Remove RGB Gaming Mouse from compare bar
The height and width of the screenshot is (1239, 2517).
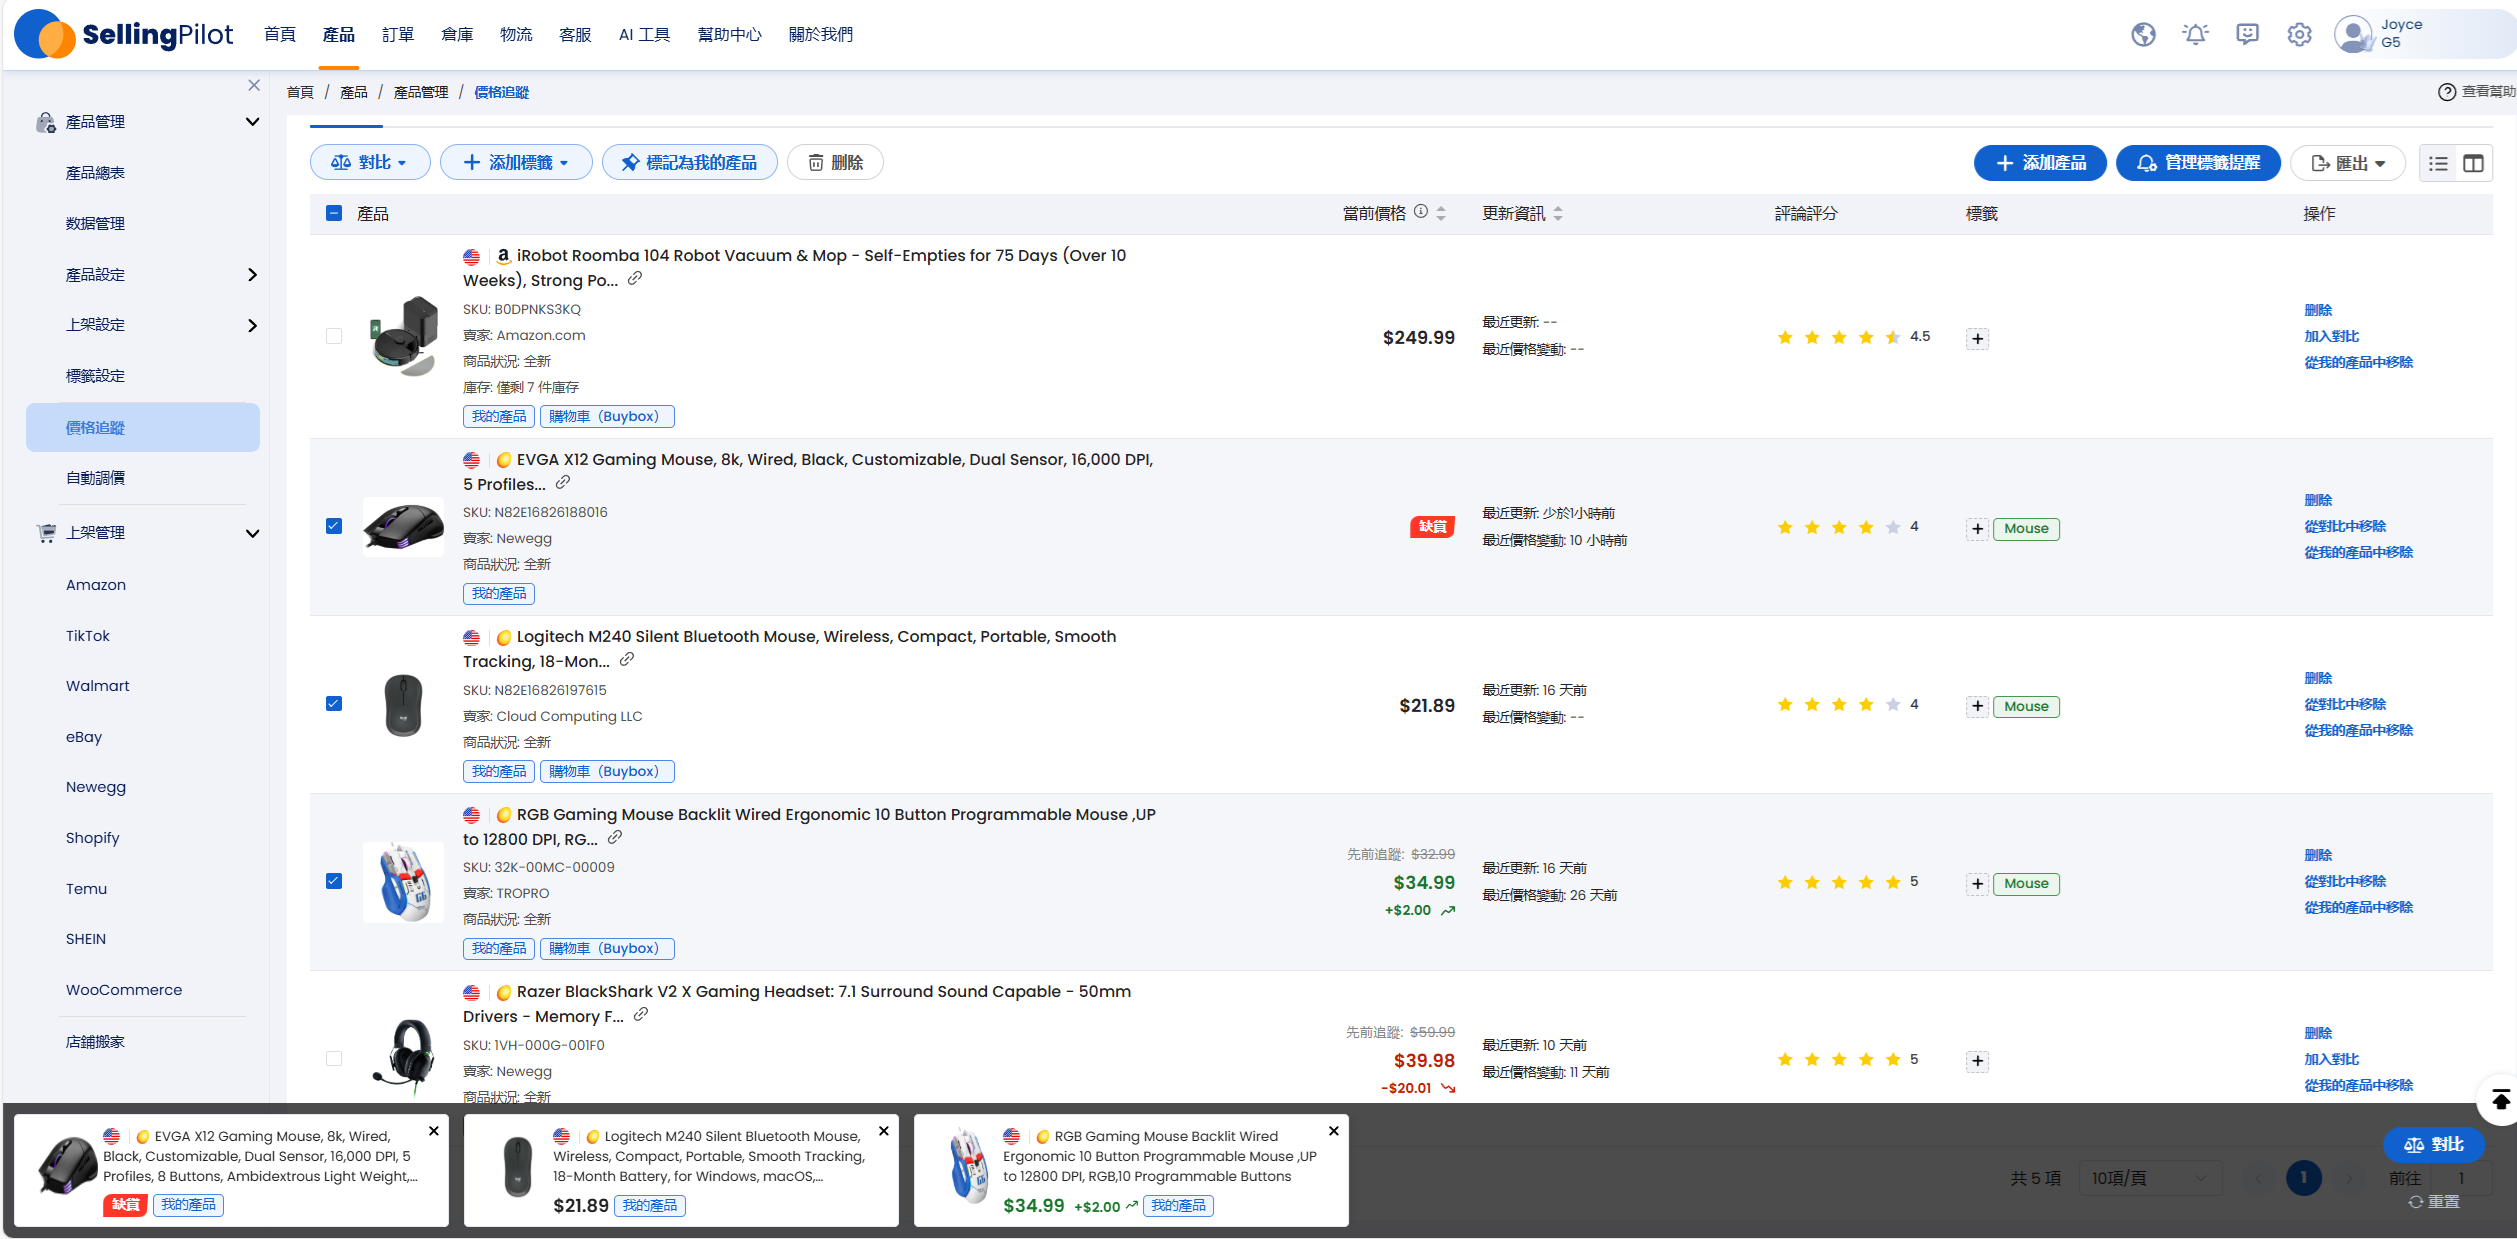(1334, 1131)
